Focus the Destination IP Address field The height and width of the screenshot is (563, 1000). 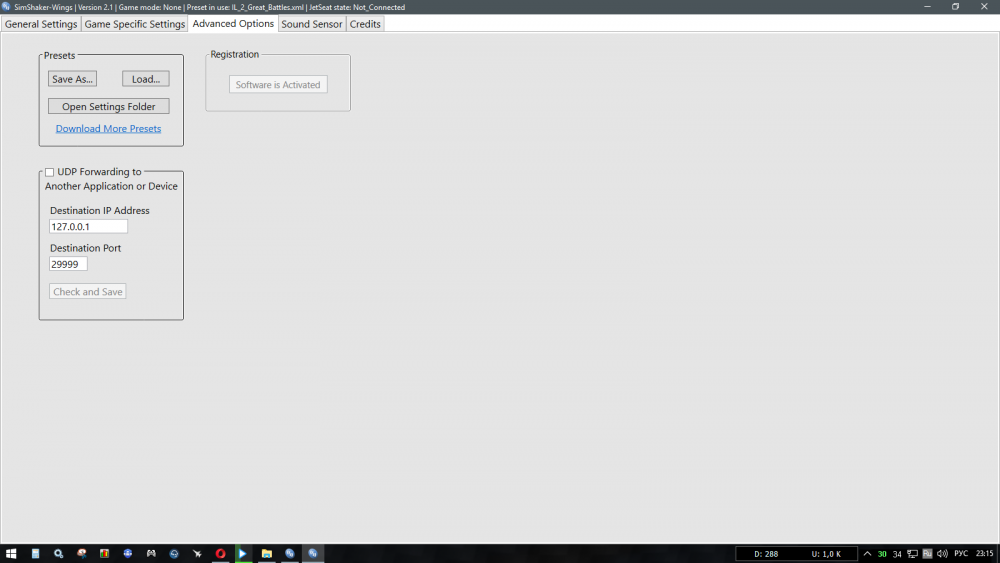[88, 226]
